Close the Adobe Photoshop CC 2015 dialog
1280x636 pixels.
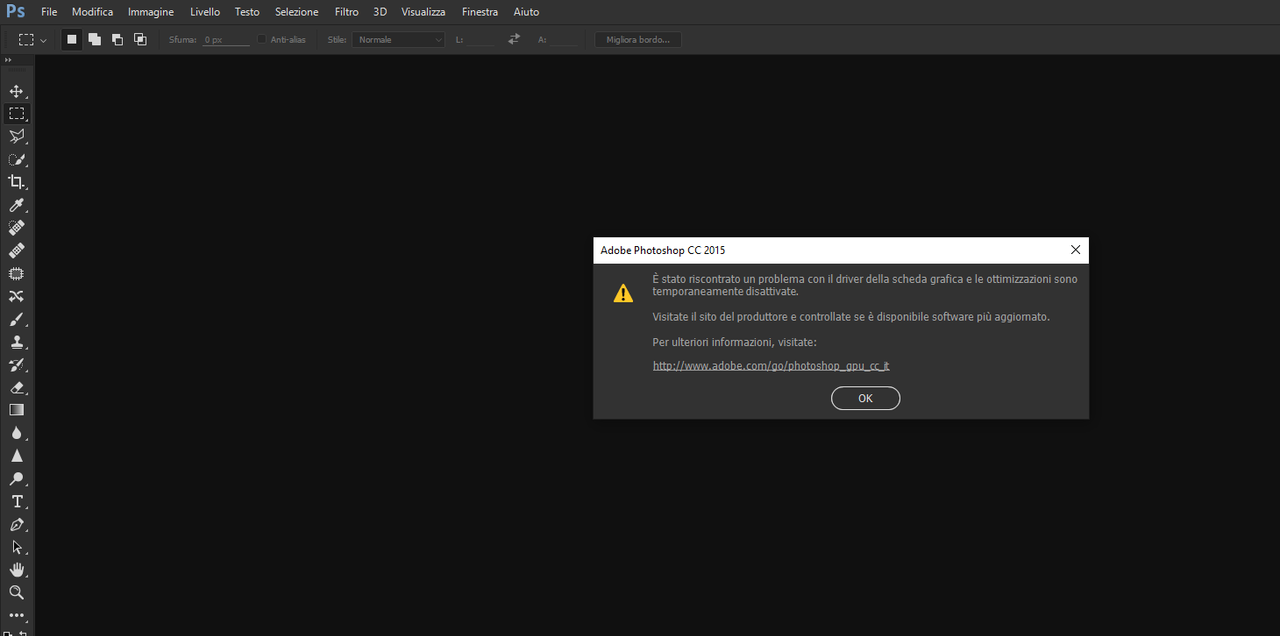(x=1075, y=250)
